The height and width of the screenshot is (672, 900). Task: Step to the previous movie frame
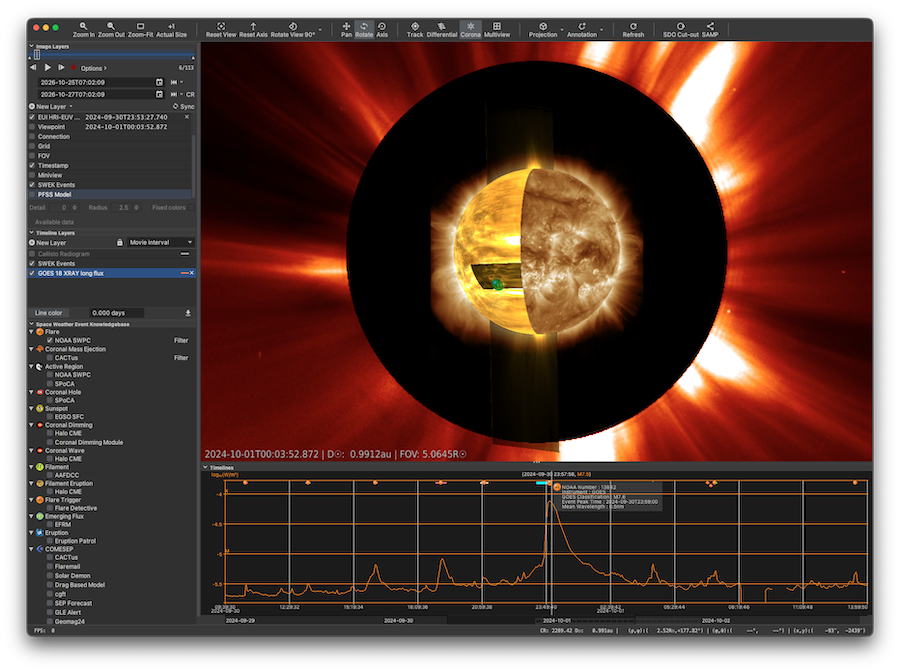tap(33, 68)
